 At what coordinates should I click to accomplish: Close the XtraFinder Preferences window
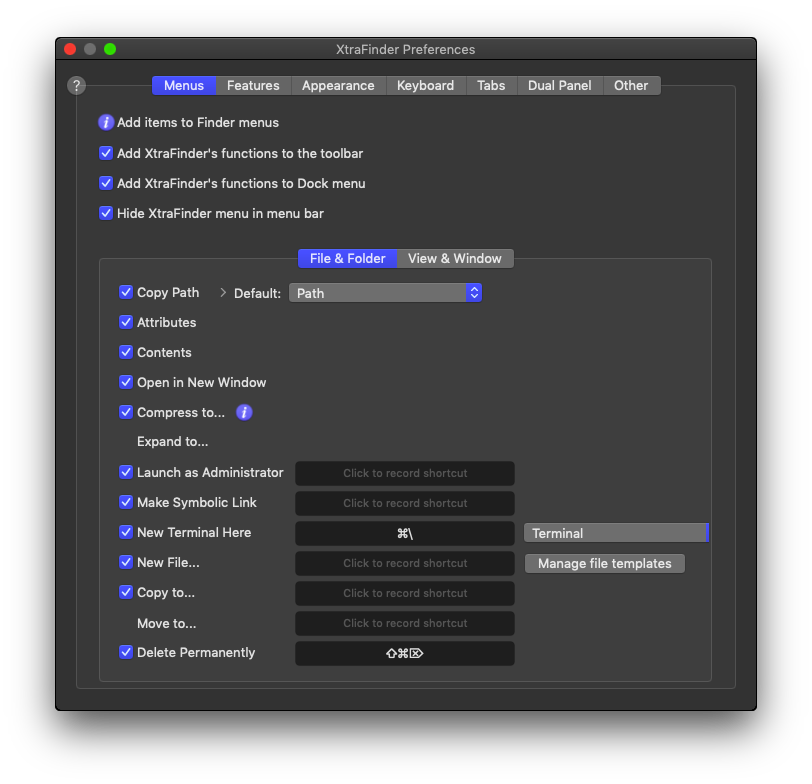point(70,49)
